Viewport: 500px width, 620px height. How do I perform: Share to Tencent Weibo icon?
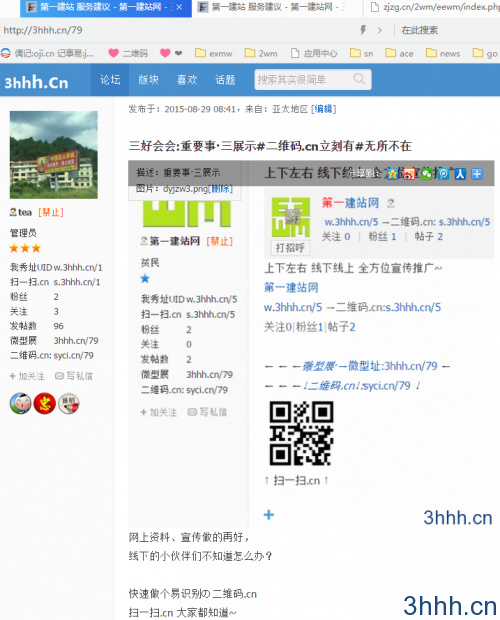click(443, 174)
